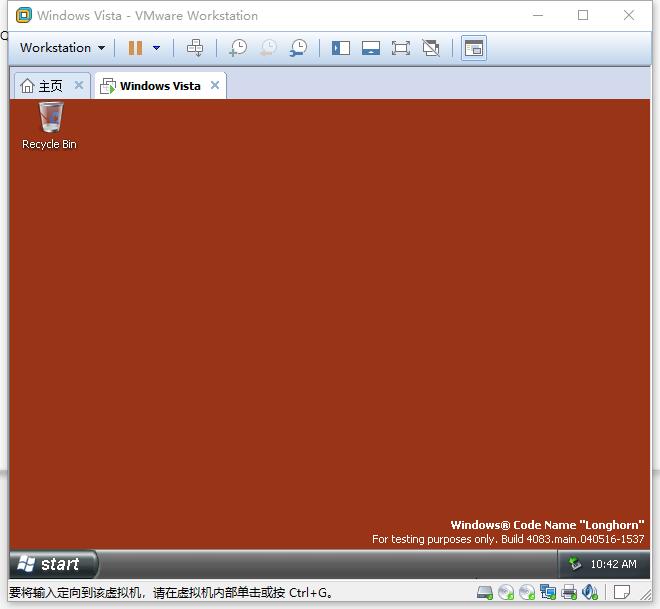Open the Longhorn start menu
Image resolution: width=660 pixels, height=609 pixels.
point(54,564)
